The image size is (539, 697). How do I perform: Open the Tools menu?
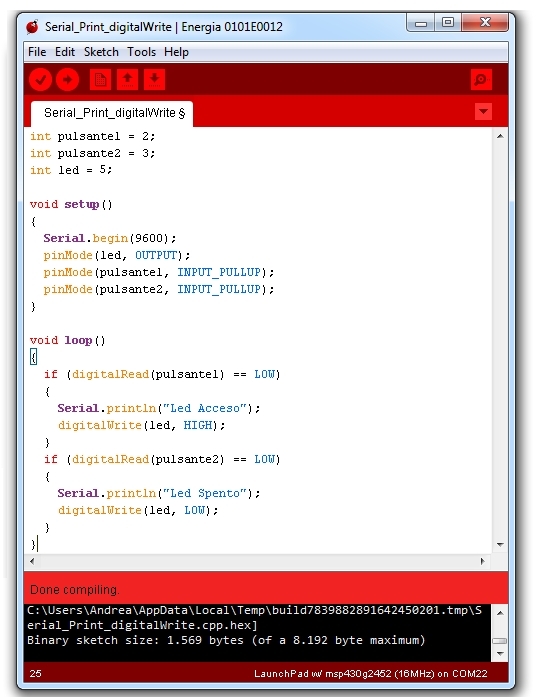(x=141, y=52)
